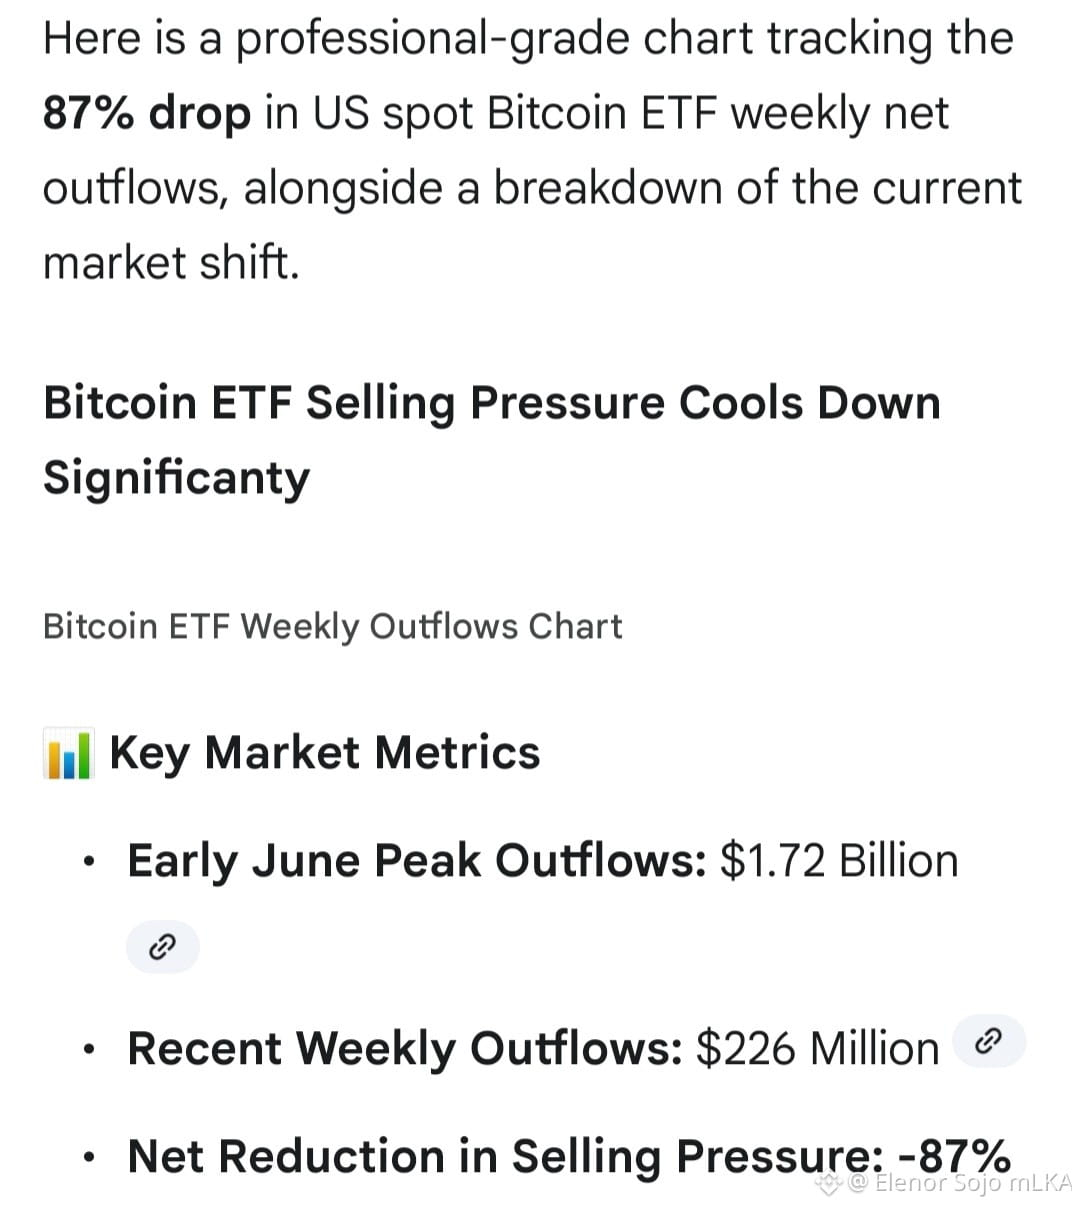Click the bar chart emoji beside Key Market Metrics
This screenshot has height=1207, width=1080.
click(x=68, y=754)
